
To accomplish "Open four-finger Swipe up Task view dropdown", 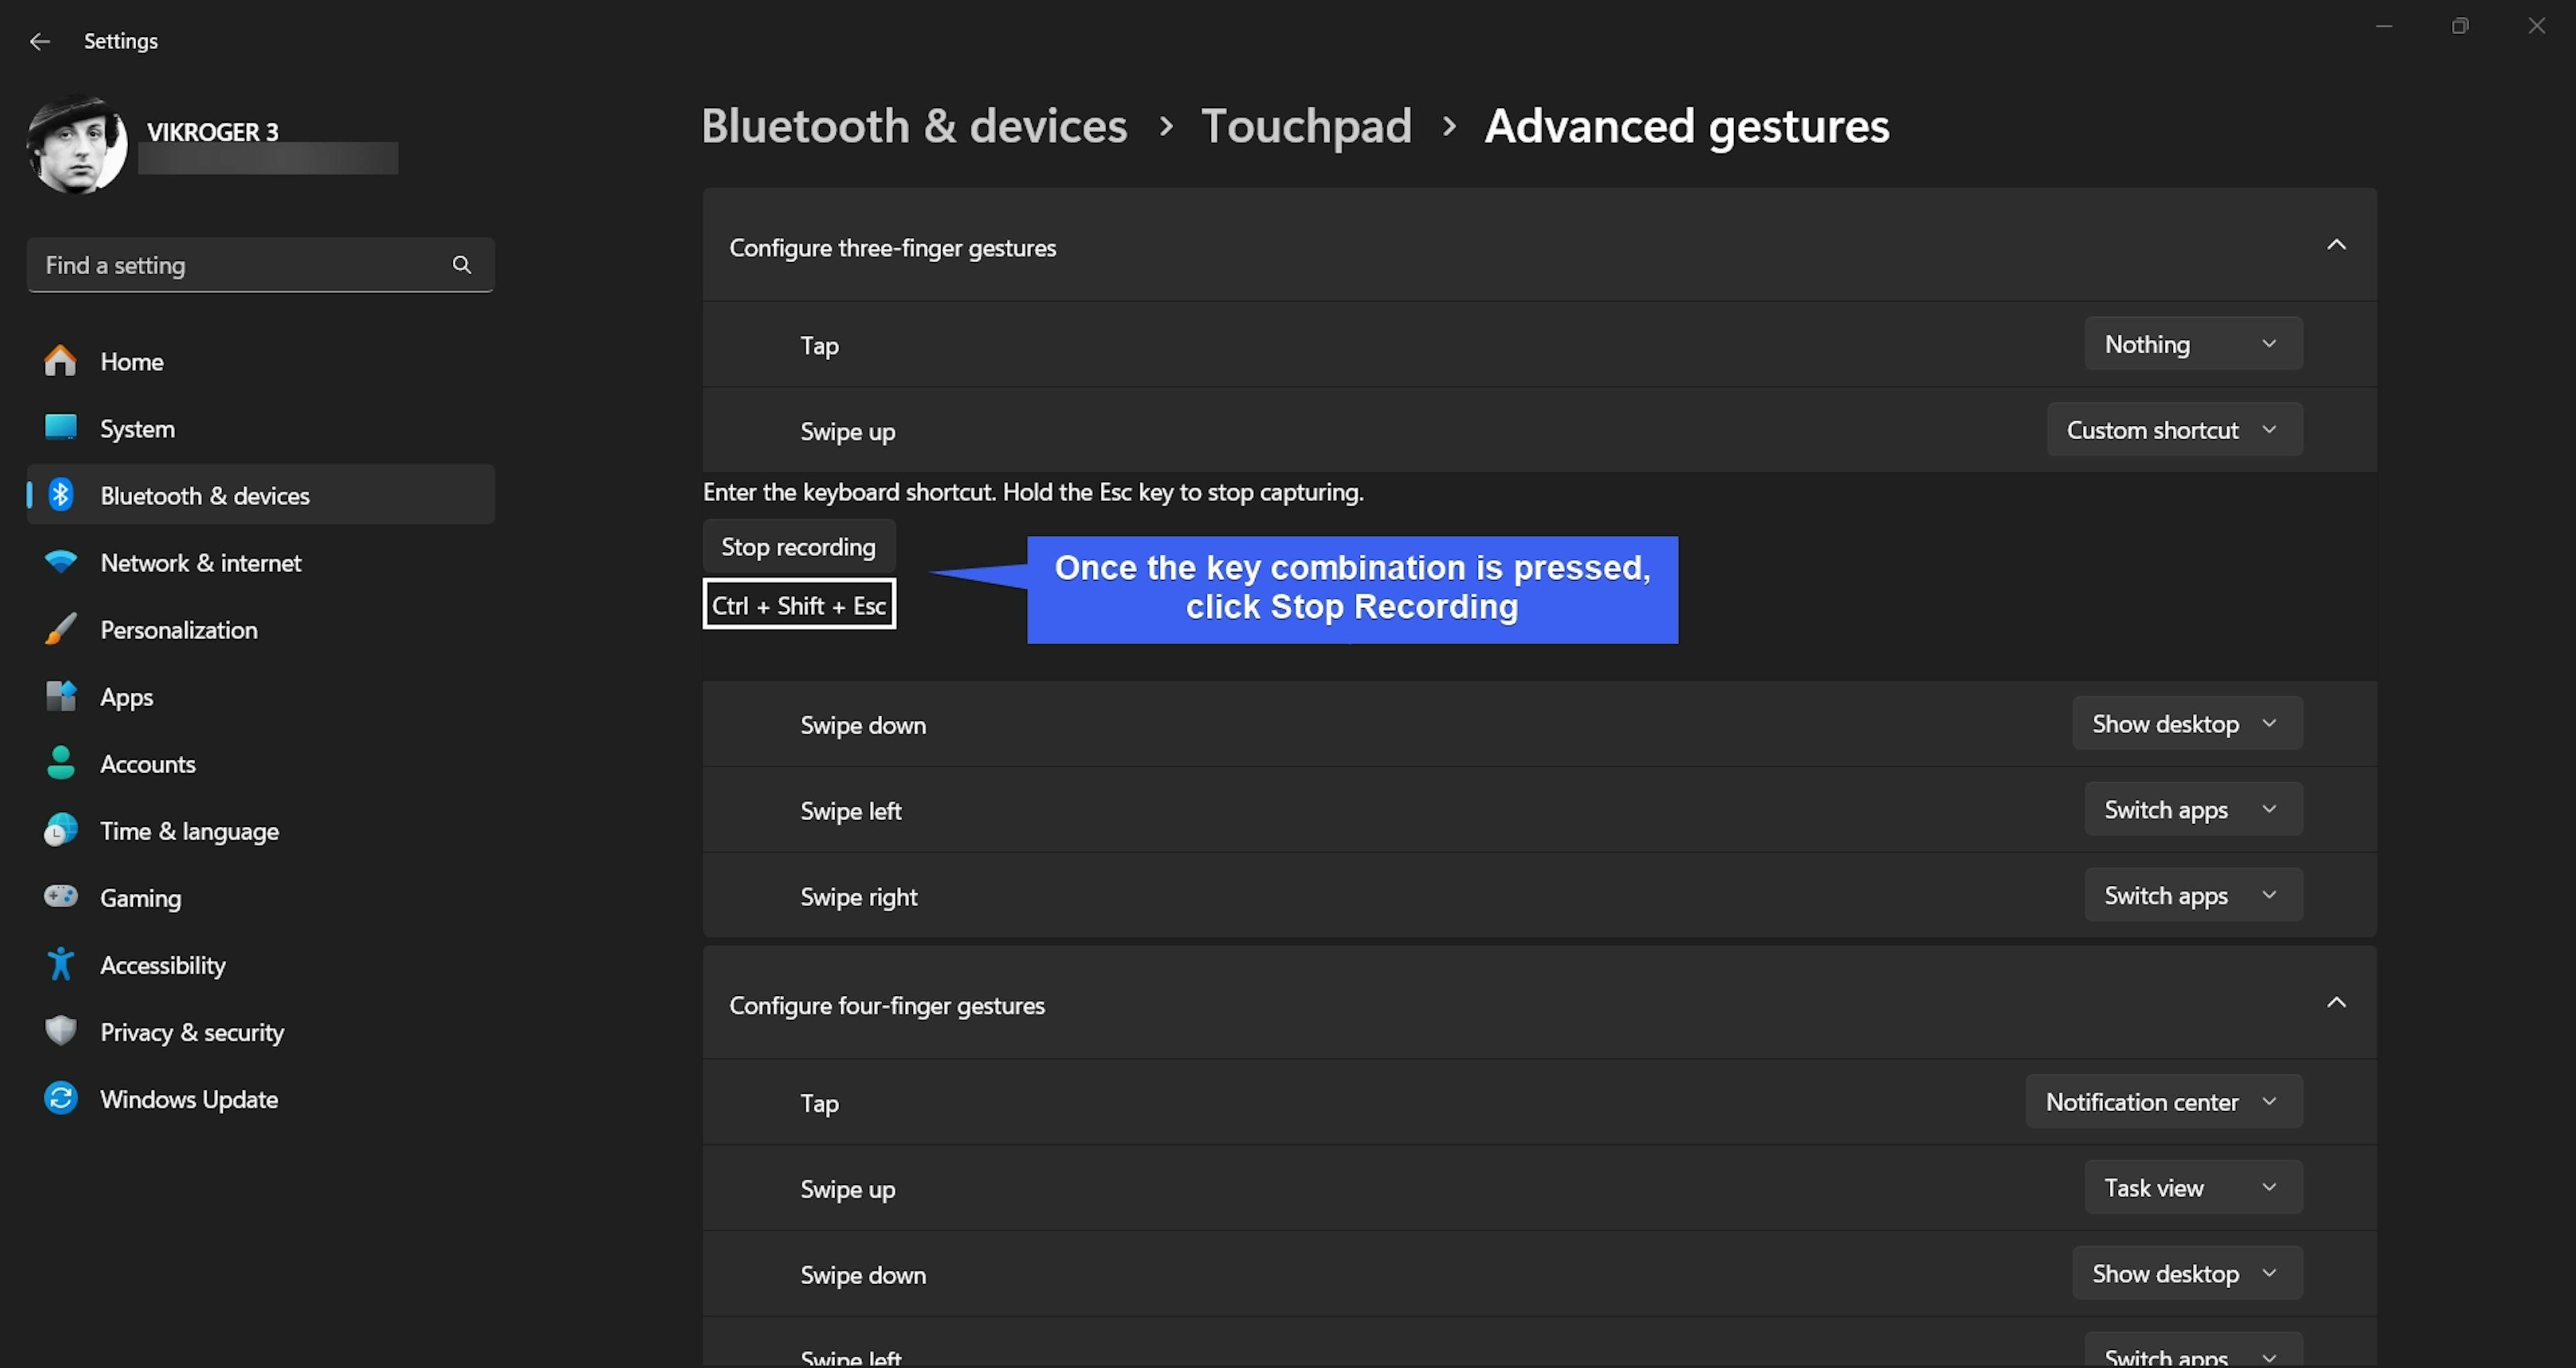I will pos(2192,1188).
